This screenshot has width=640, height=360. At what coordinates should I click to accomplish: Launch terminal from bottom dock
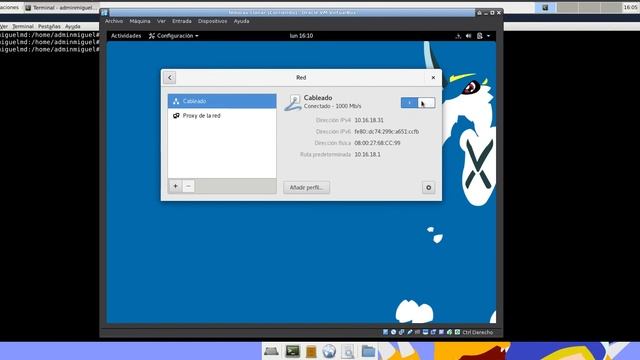click(x=292, y=351)
